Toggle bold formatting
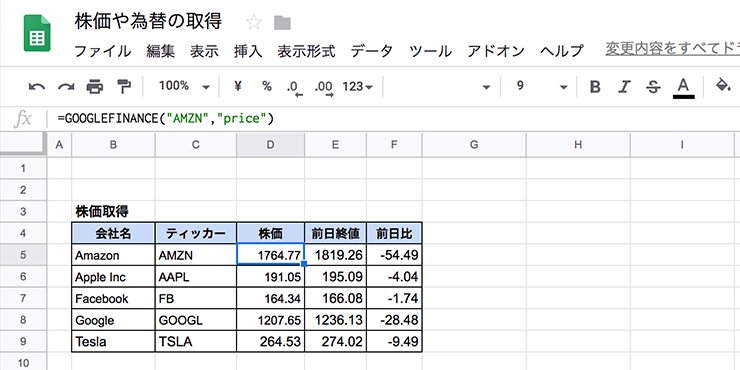740x370 pixels. (596, 86)
